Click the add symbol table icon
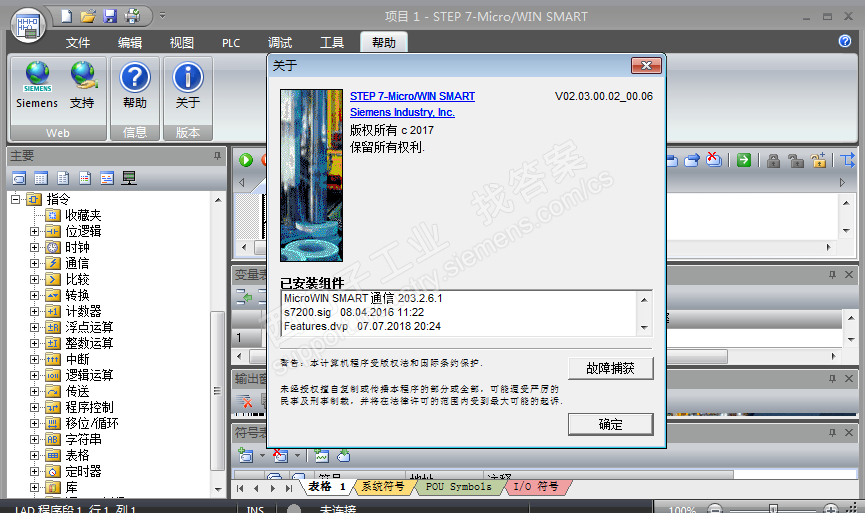The height and width of the screenshot is (513, 865). click(x=245, y=456)
